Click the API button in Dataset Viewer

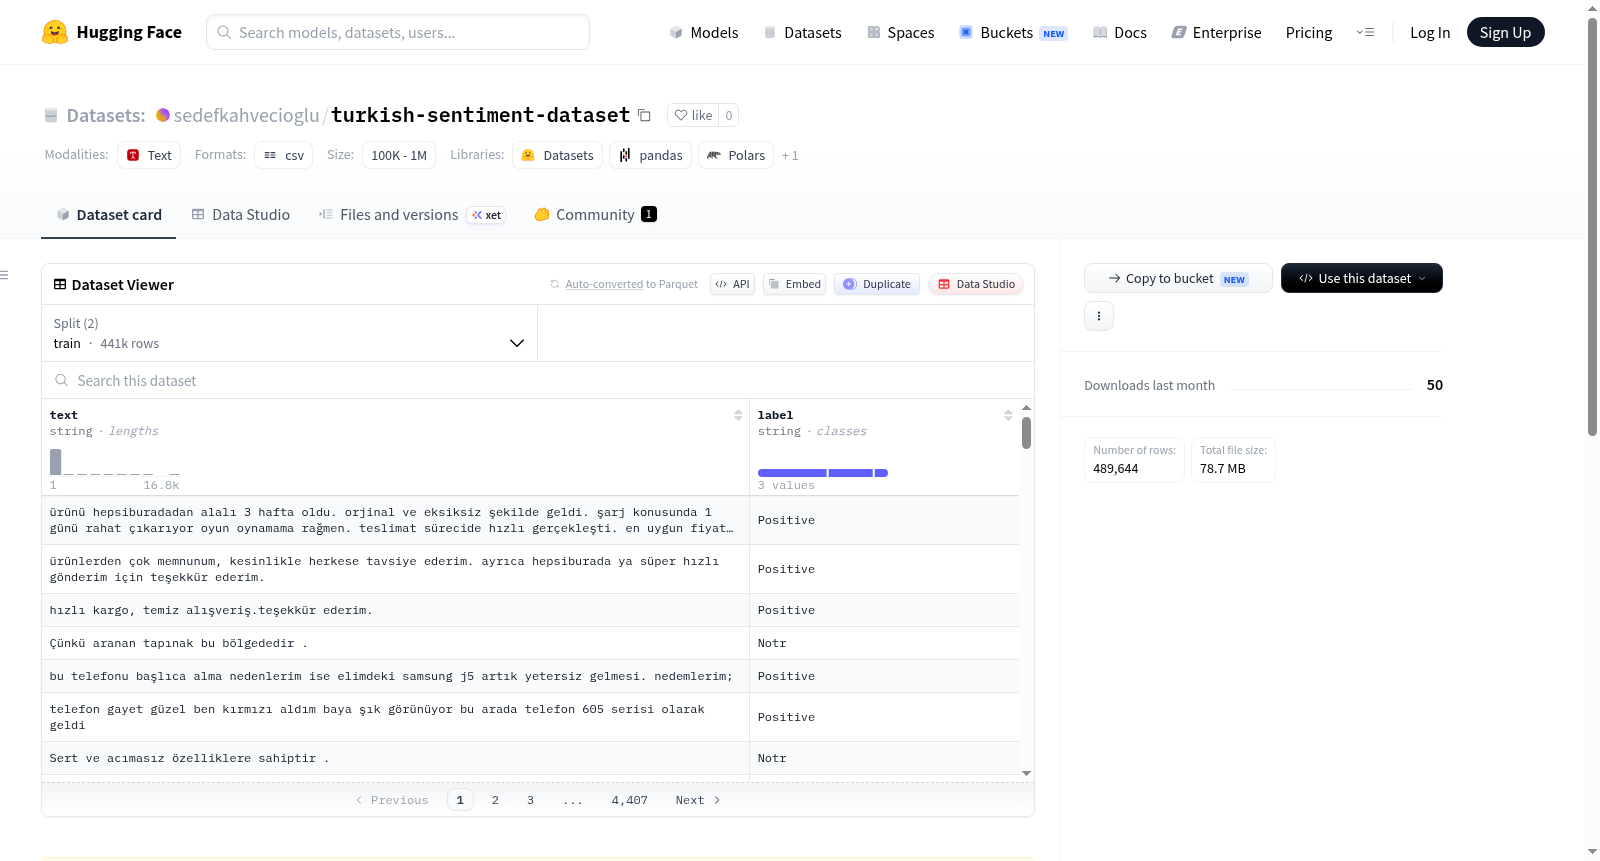[732, 284]
